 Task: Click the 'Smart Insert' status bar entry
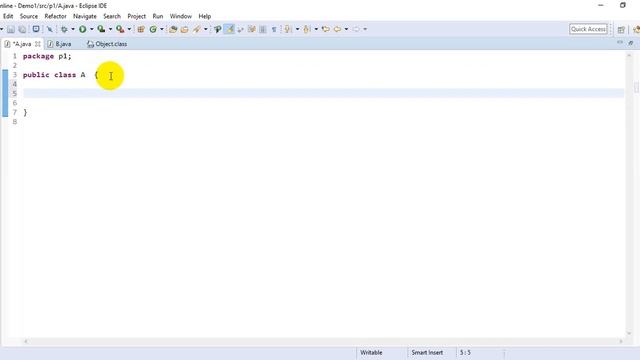tap(427, 352)
